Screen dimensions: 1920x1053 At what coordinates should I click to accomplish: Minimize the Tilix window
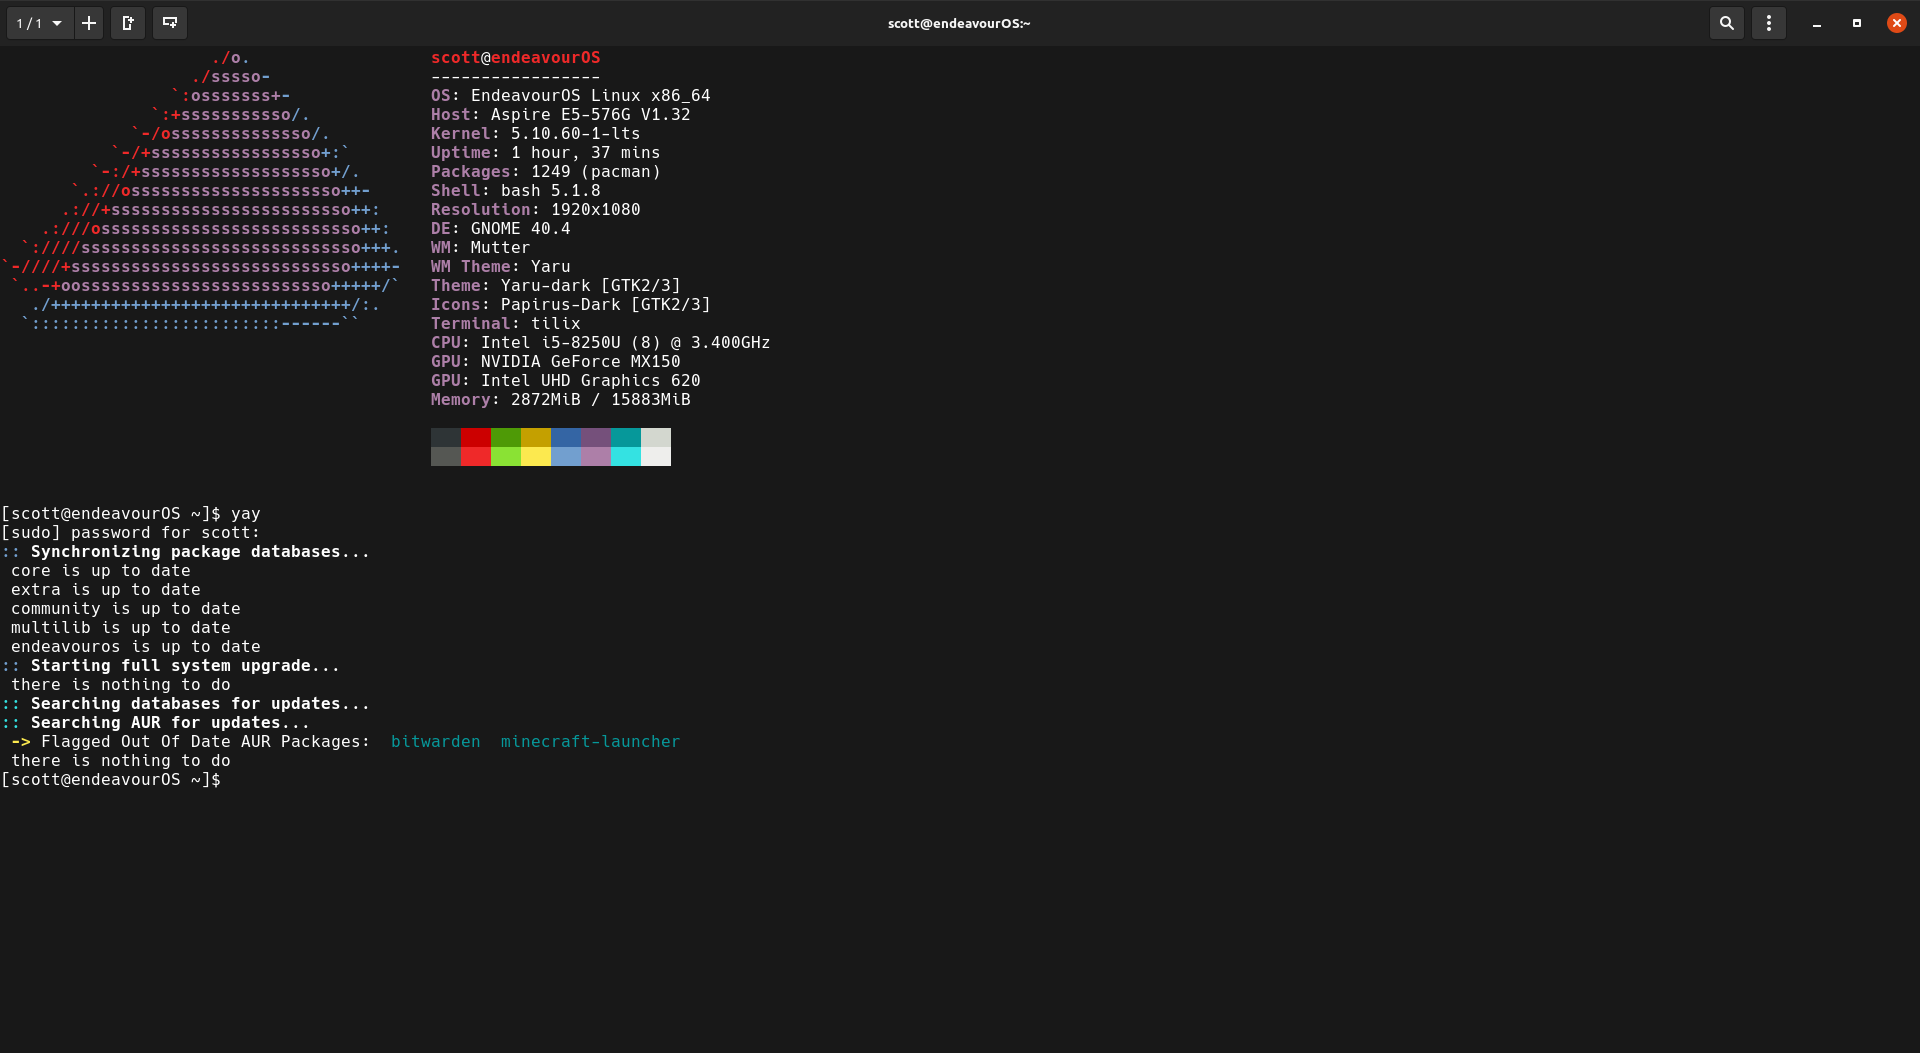1817,23
